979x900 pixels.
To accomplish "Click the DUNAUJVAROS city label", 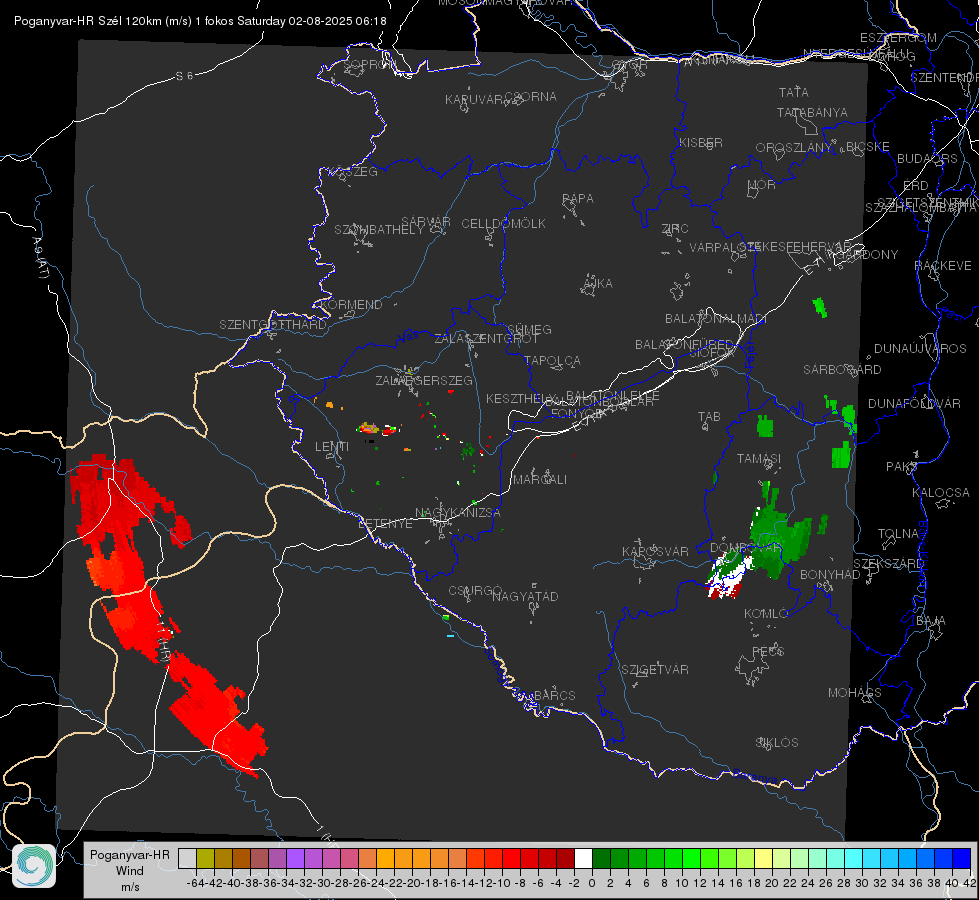I will [x=920, y=349].
